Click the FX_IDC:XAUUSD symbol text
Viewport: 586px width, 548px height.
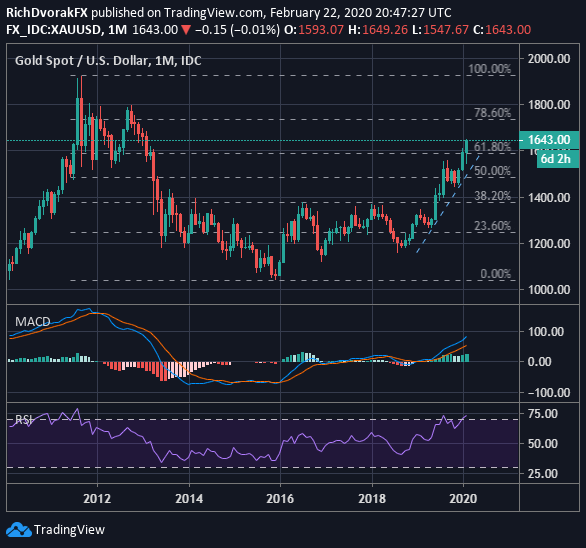click(54, 30)
